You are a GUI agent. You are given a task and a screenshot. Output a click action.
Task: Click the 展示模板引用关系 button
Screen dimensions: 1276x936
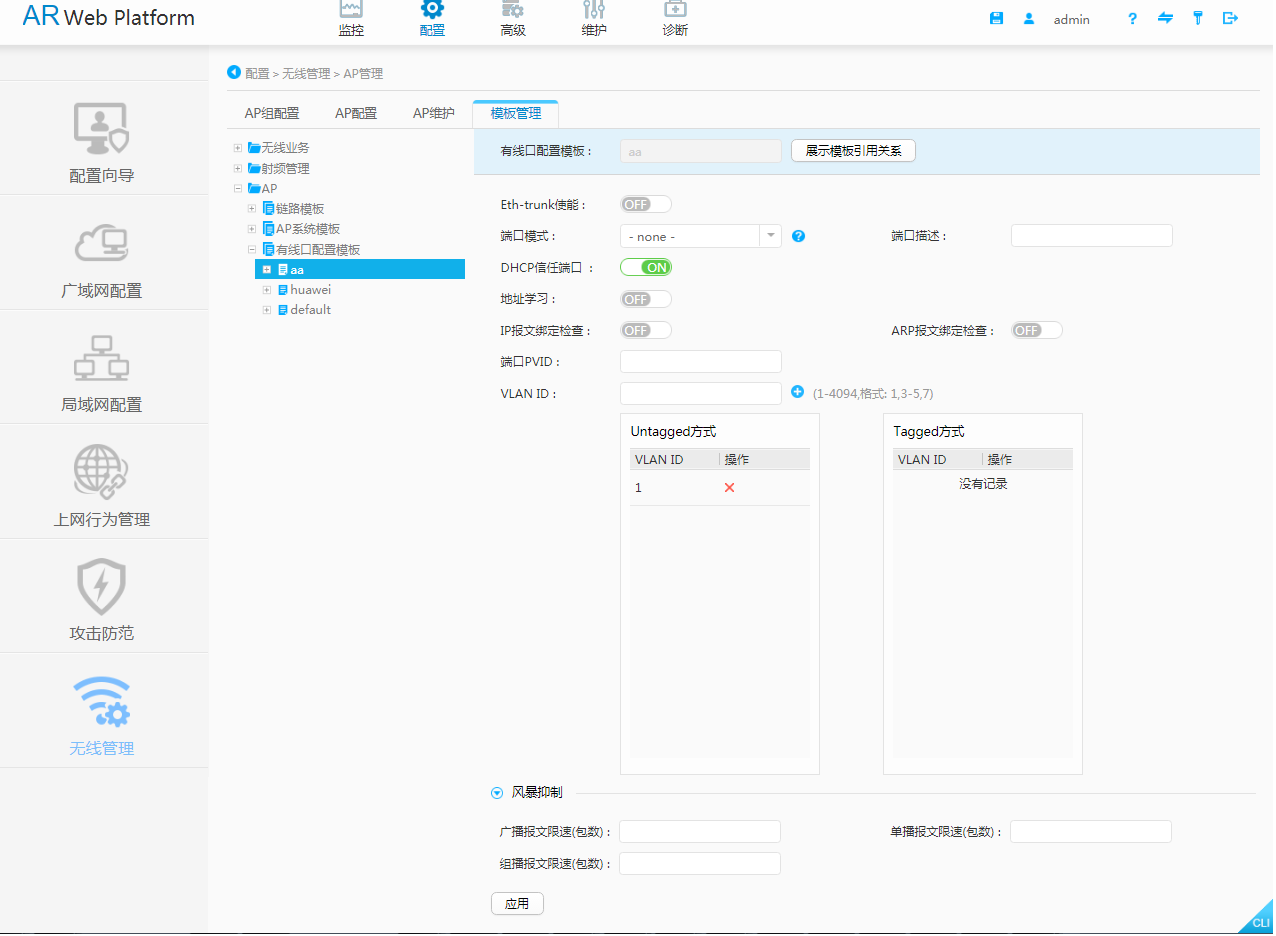coord(852,151)
